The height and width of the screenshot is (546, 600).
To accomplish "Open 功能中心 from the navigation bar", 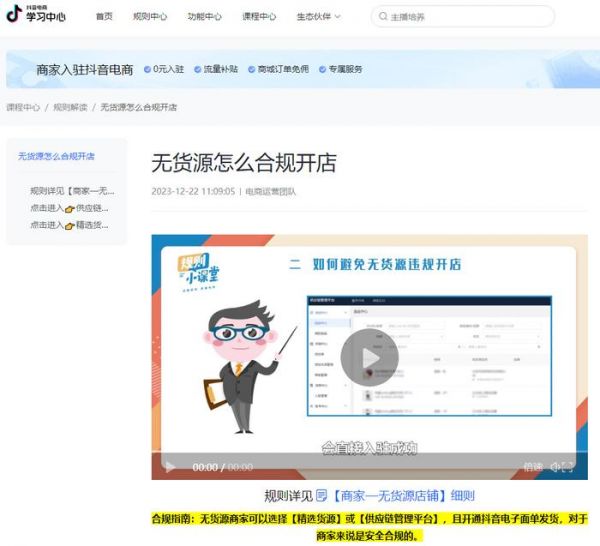I will (204, 17).
